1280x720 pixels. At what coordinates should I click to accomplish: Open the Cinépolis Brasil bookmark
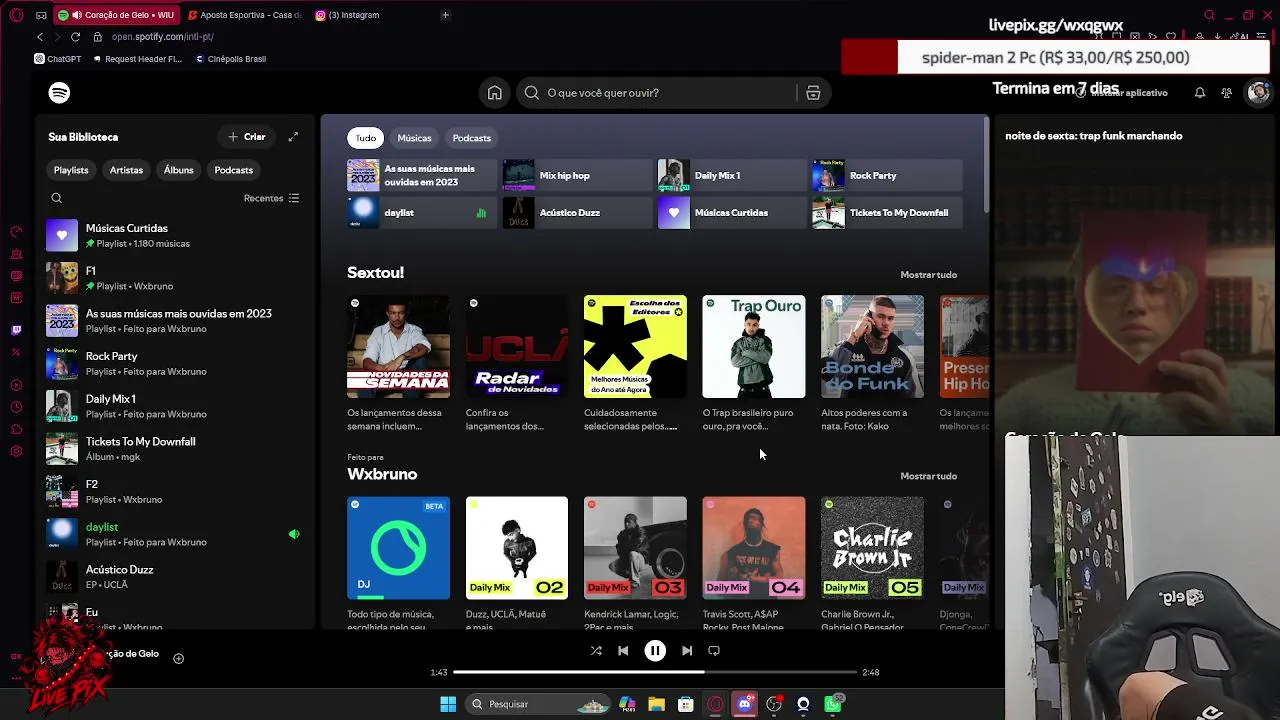coord(230,59)
